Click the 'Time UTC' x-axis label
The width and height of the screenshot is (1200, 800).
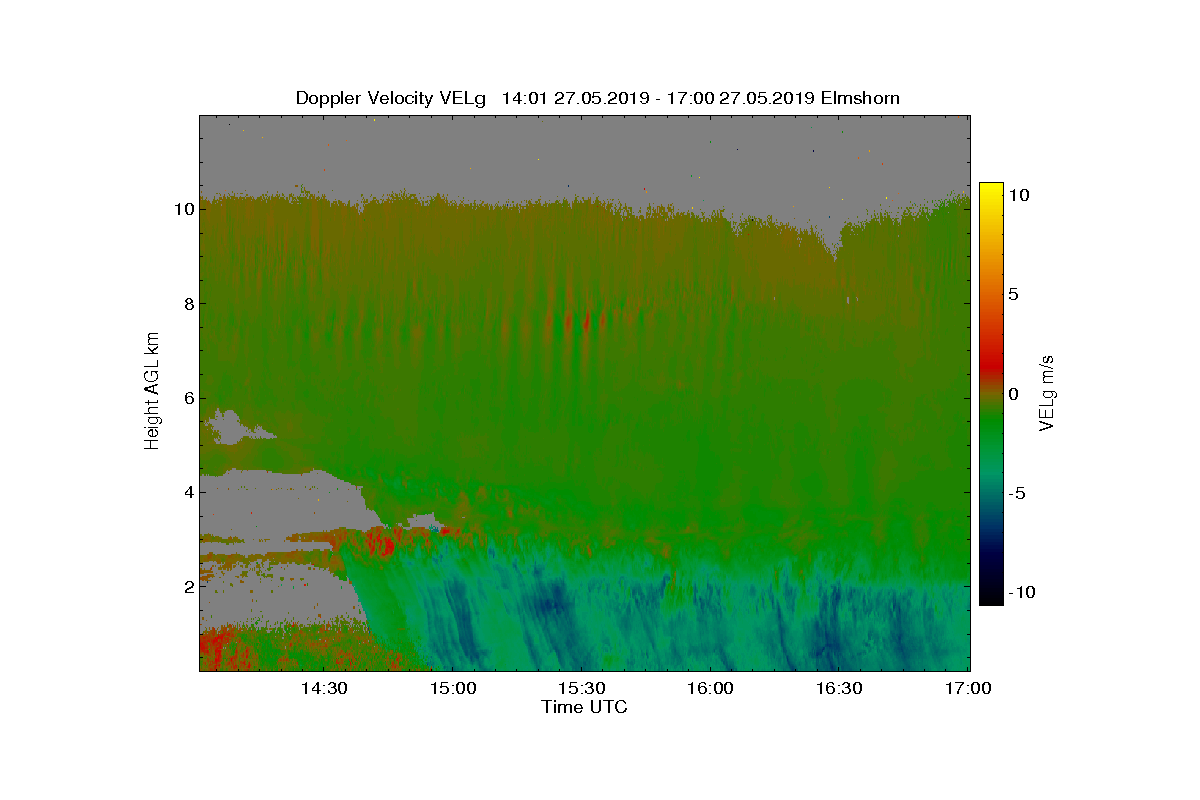click(x=584, y=707)
